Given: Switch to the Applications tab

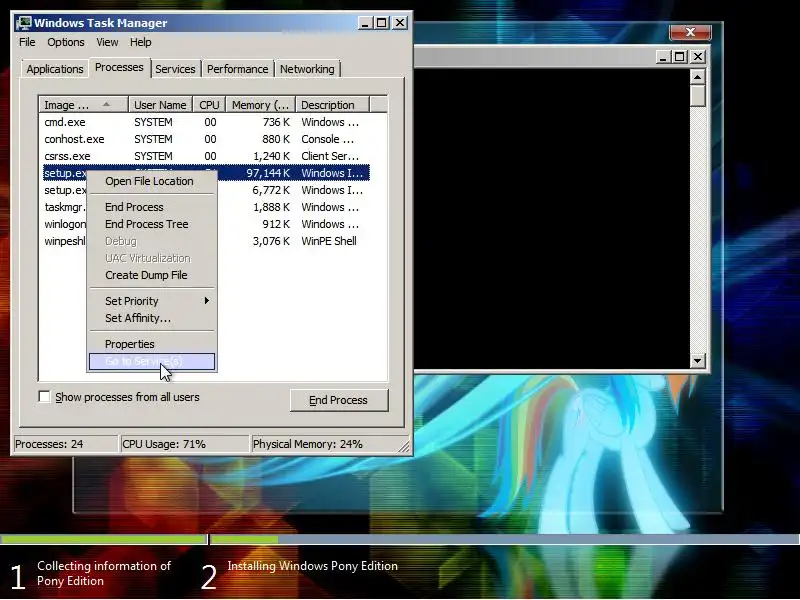Looking at the screenshot, I should point(55,69).
